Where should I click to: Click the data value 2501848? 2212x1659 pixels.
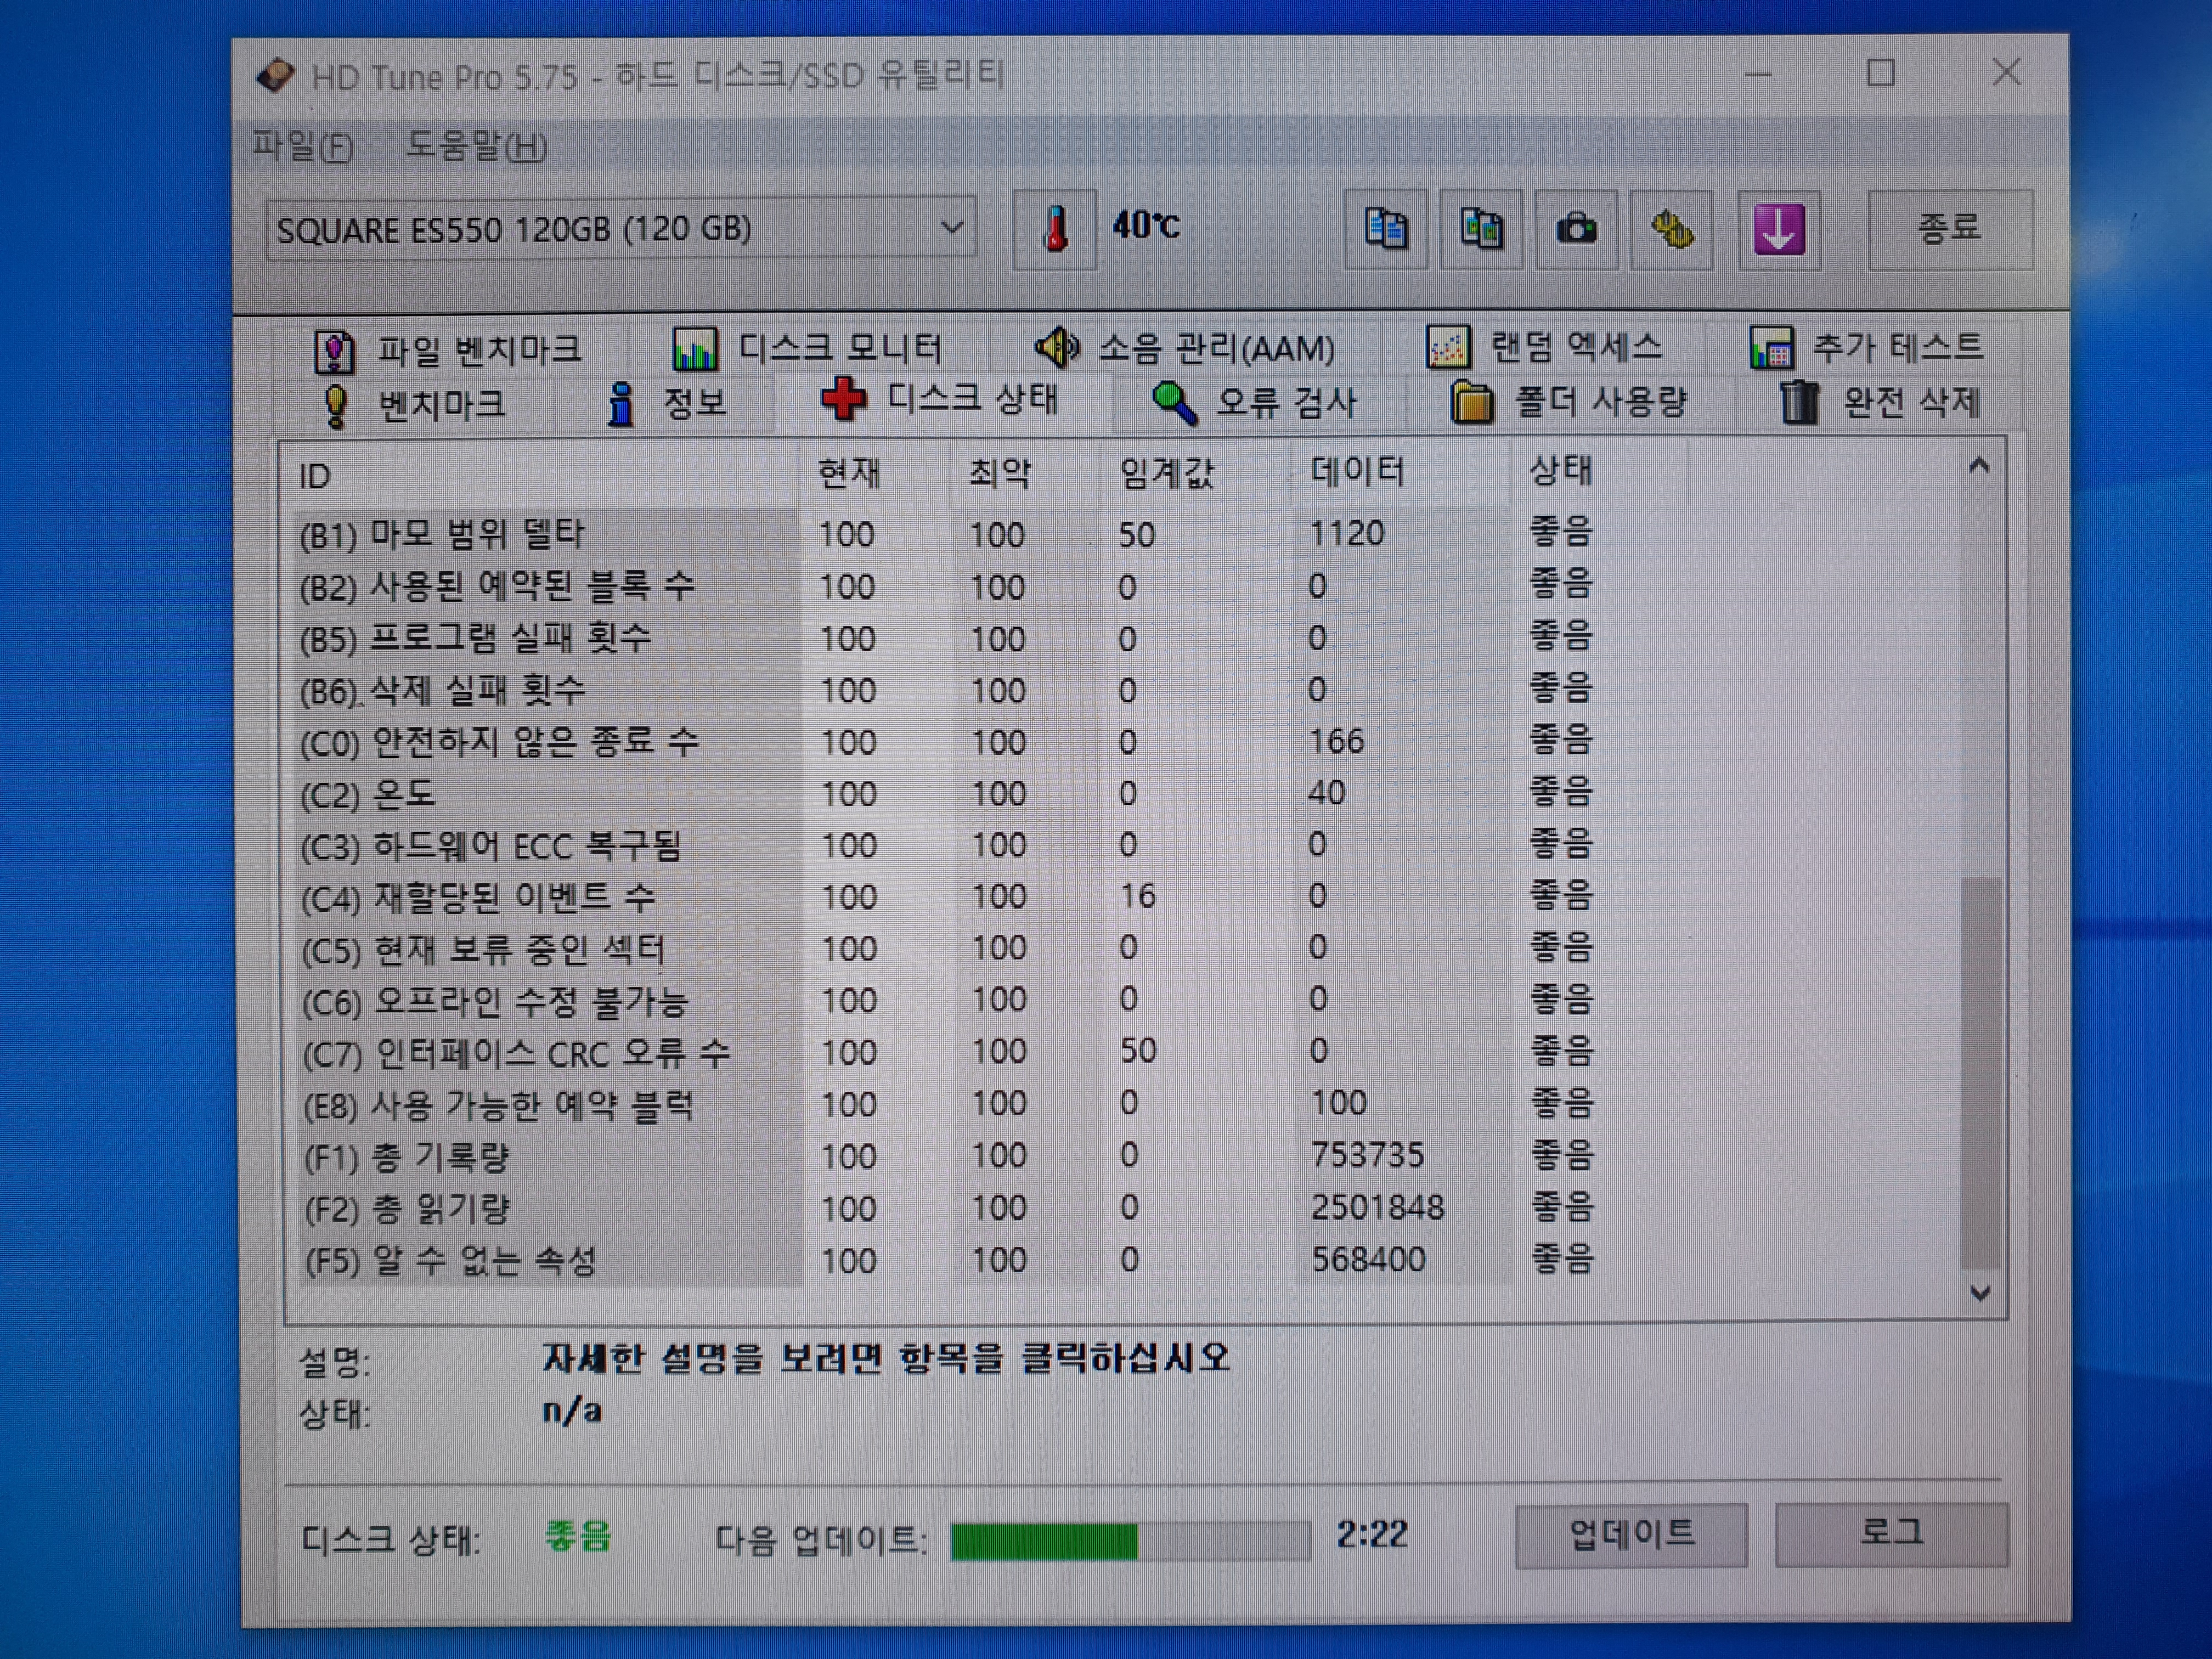point(1378,1207)
